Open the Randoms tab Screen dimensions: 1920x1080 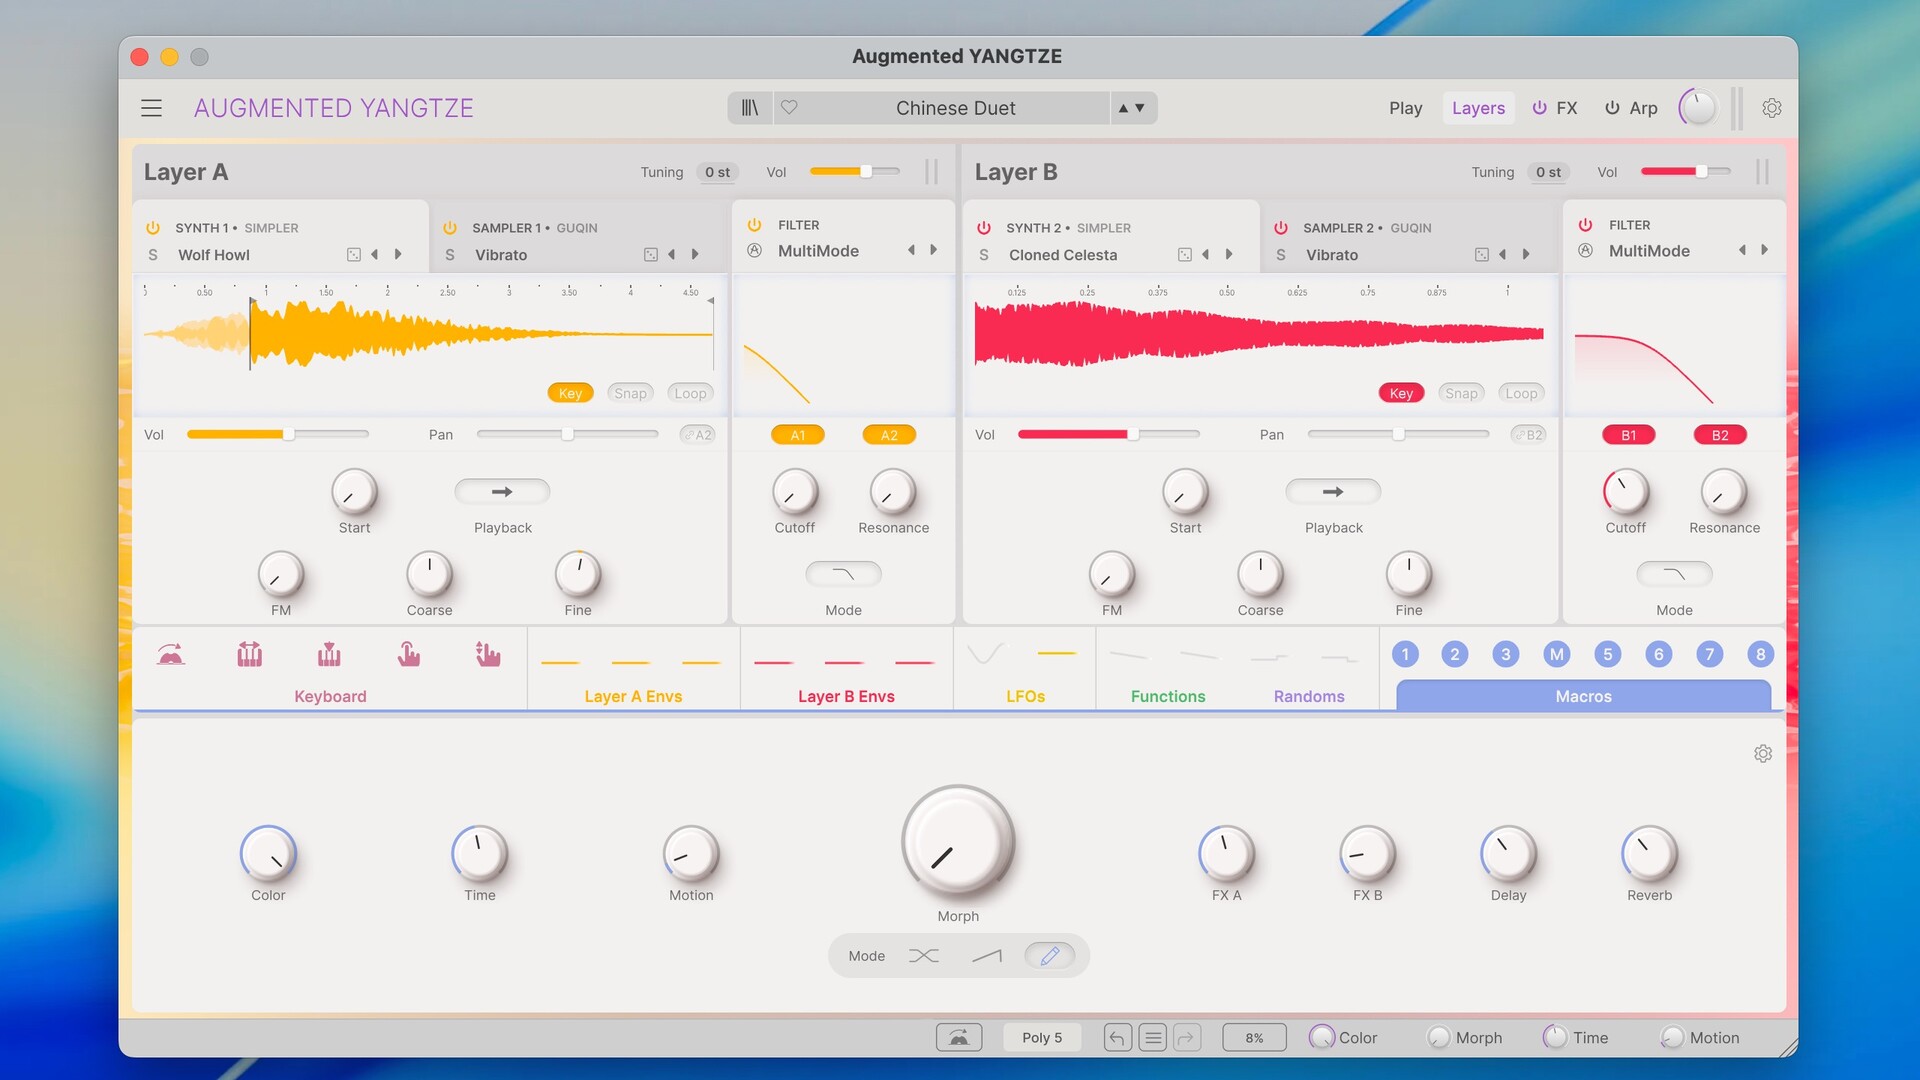[x=1309, y=696]
